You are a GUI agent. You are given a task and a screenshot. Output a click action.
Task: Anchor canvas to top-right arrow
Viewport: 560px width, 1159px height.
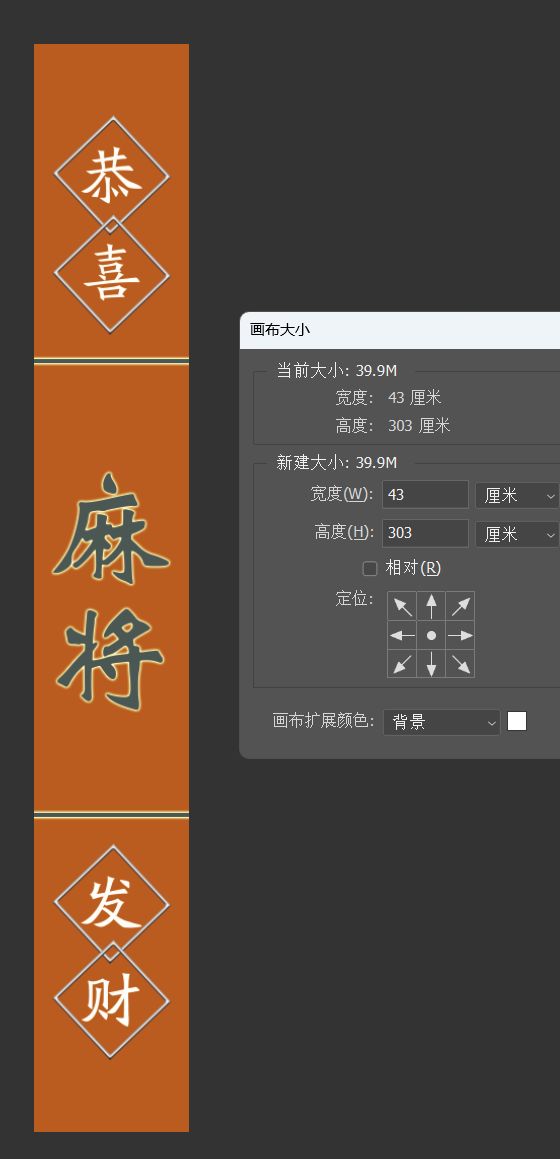[460, 606]
